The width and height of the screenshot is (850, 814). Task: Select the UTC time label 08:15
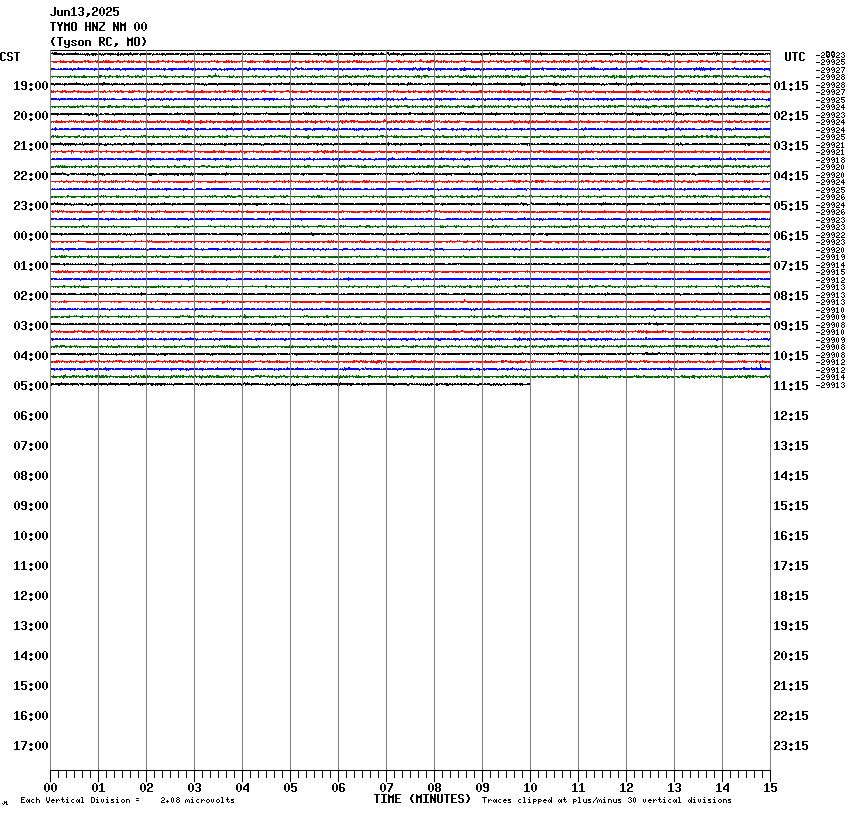pyautogui.click(x=791, y=295)
